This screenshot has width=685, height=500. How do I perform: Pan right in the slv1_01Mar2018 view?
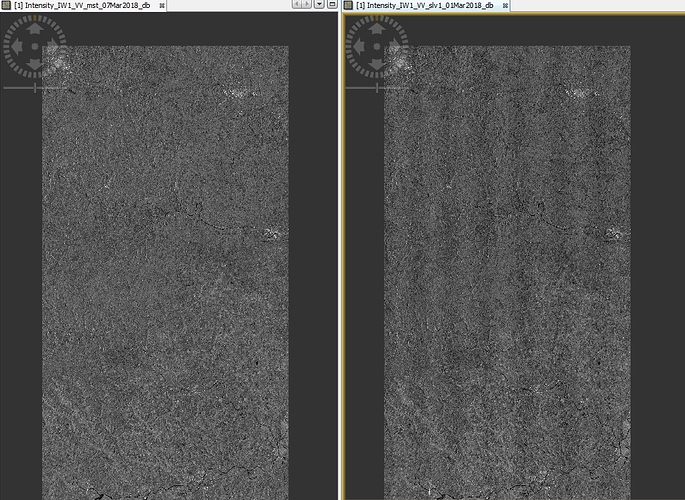pos(394,46)
